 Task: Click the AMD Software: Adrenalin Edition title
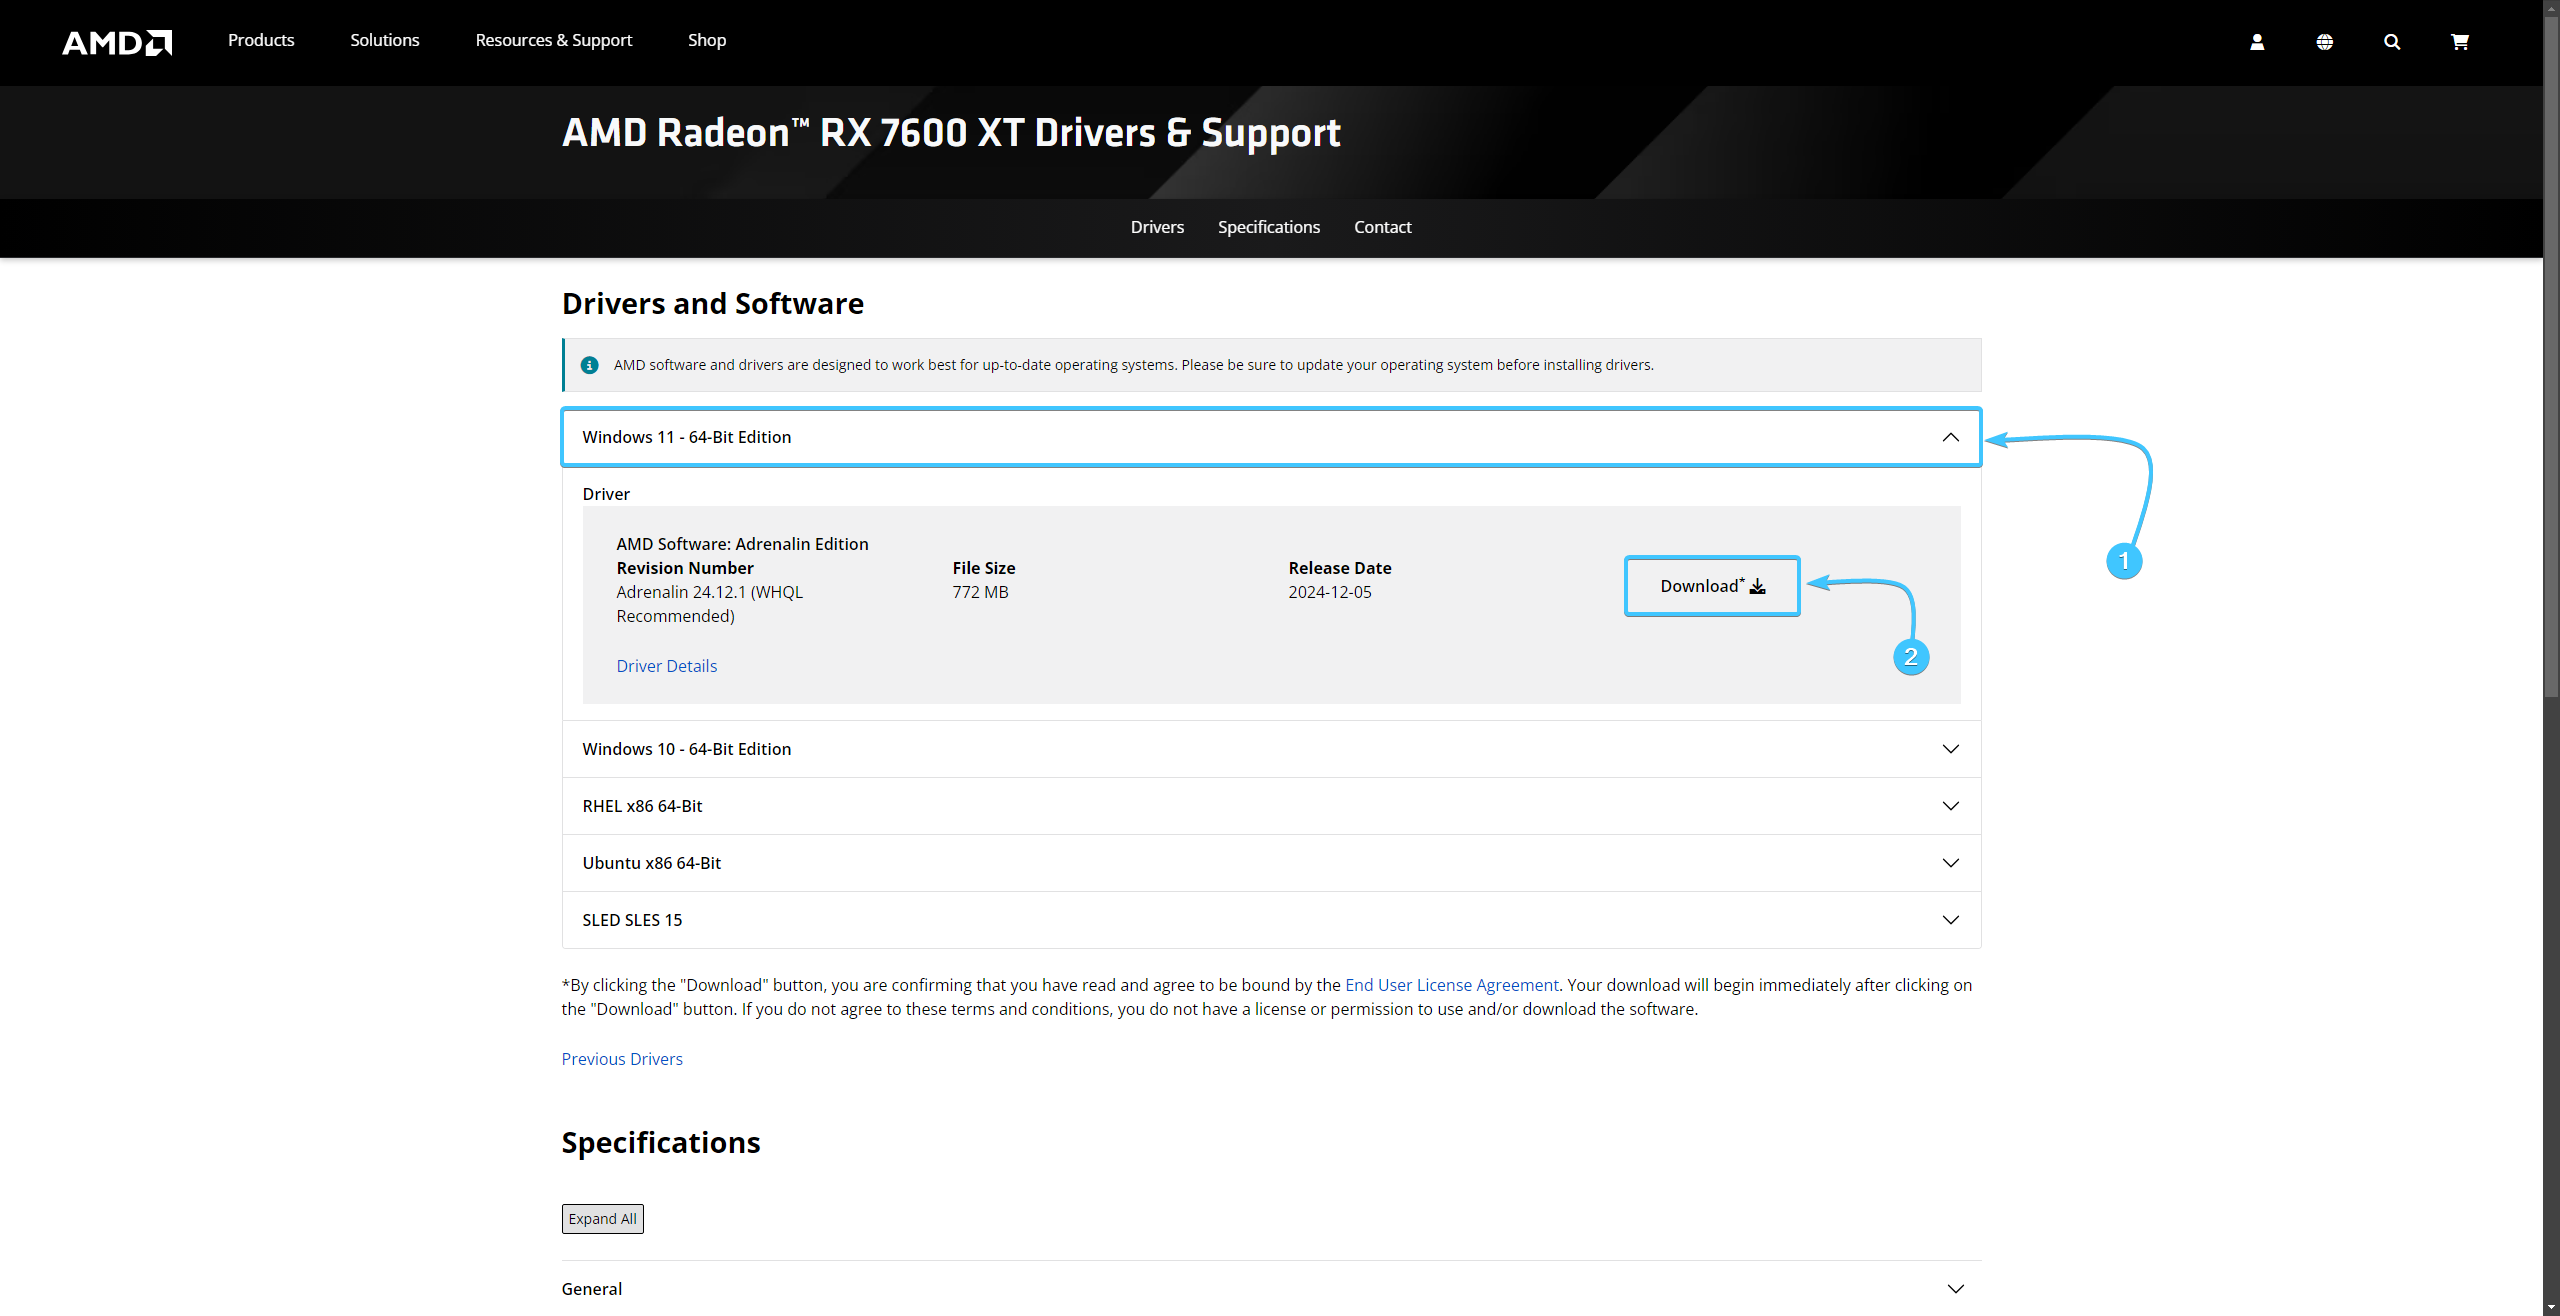(742, 544)
